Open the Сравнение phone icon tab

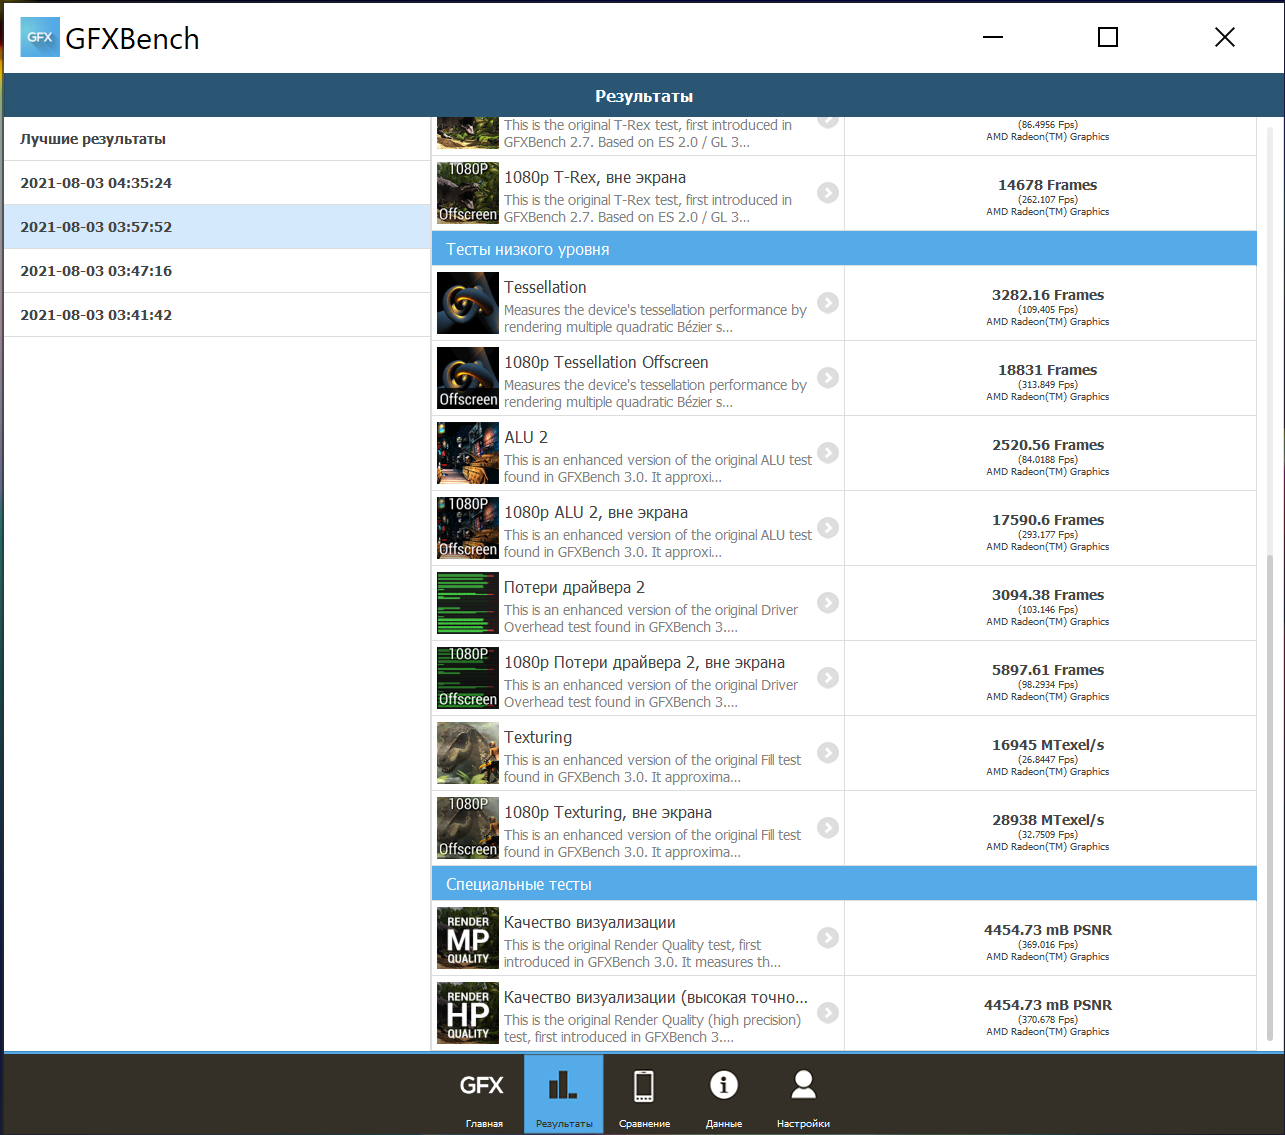click(x=644, y=1085)
